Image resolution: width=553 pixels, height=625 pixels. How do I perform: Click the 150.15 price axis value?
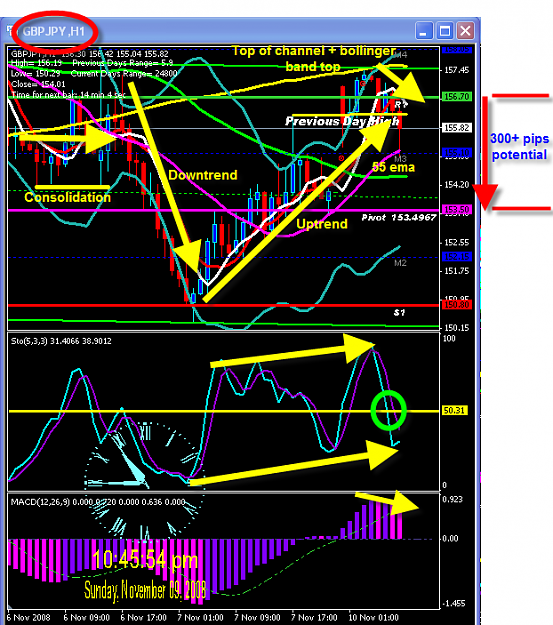457,328
